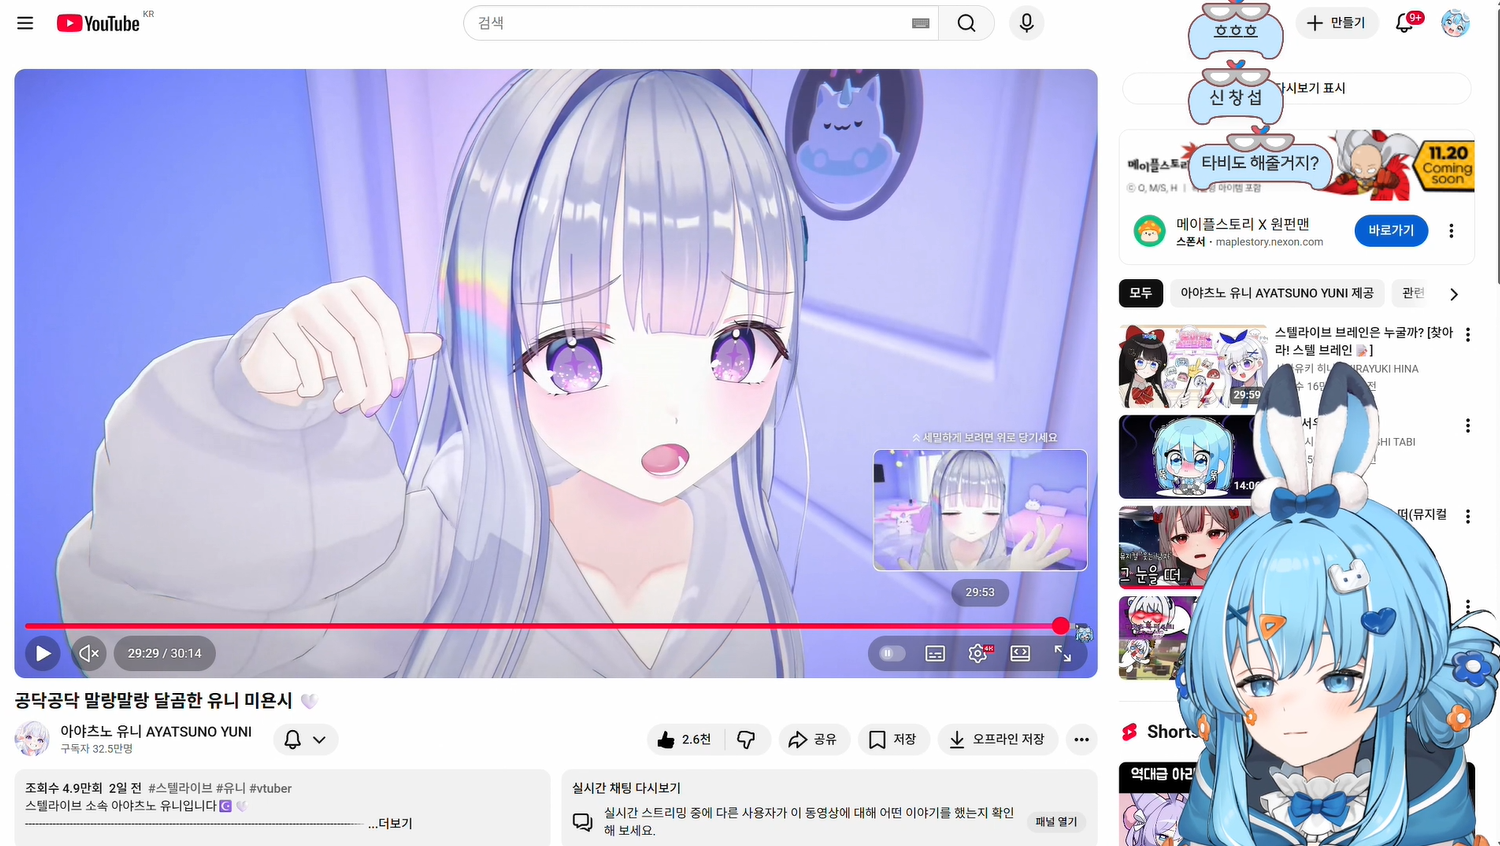1500x846 pixels.
Task: Click the #vtuber hashtag
Action: pos(270,788)
